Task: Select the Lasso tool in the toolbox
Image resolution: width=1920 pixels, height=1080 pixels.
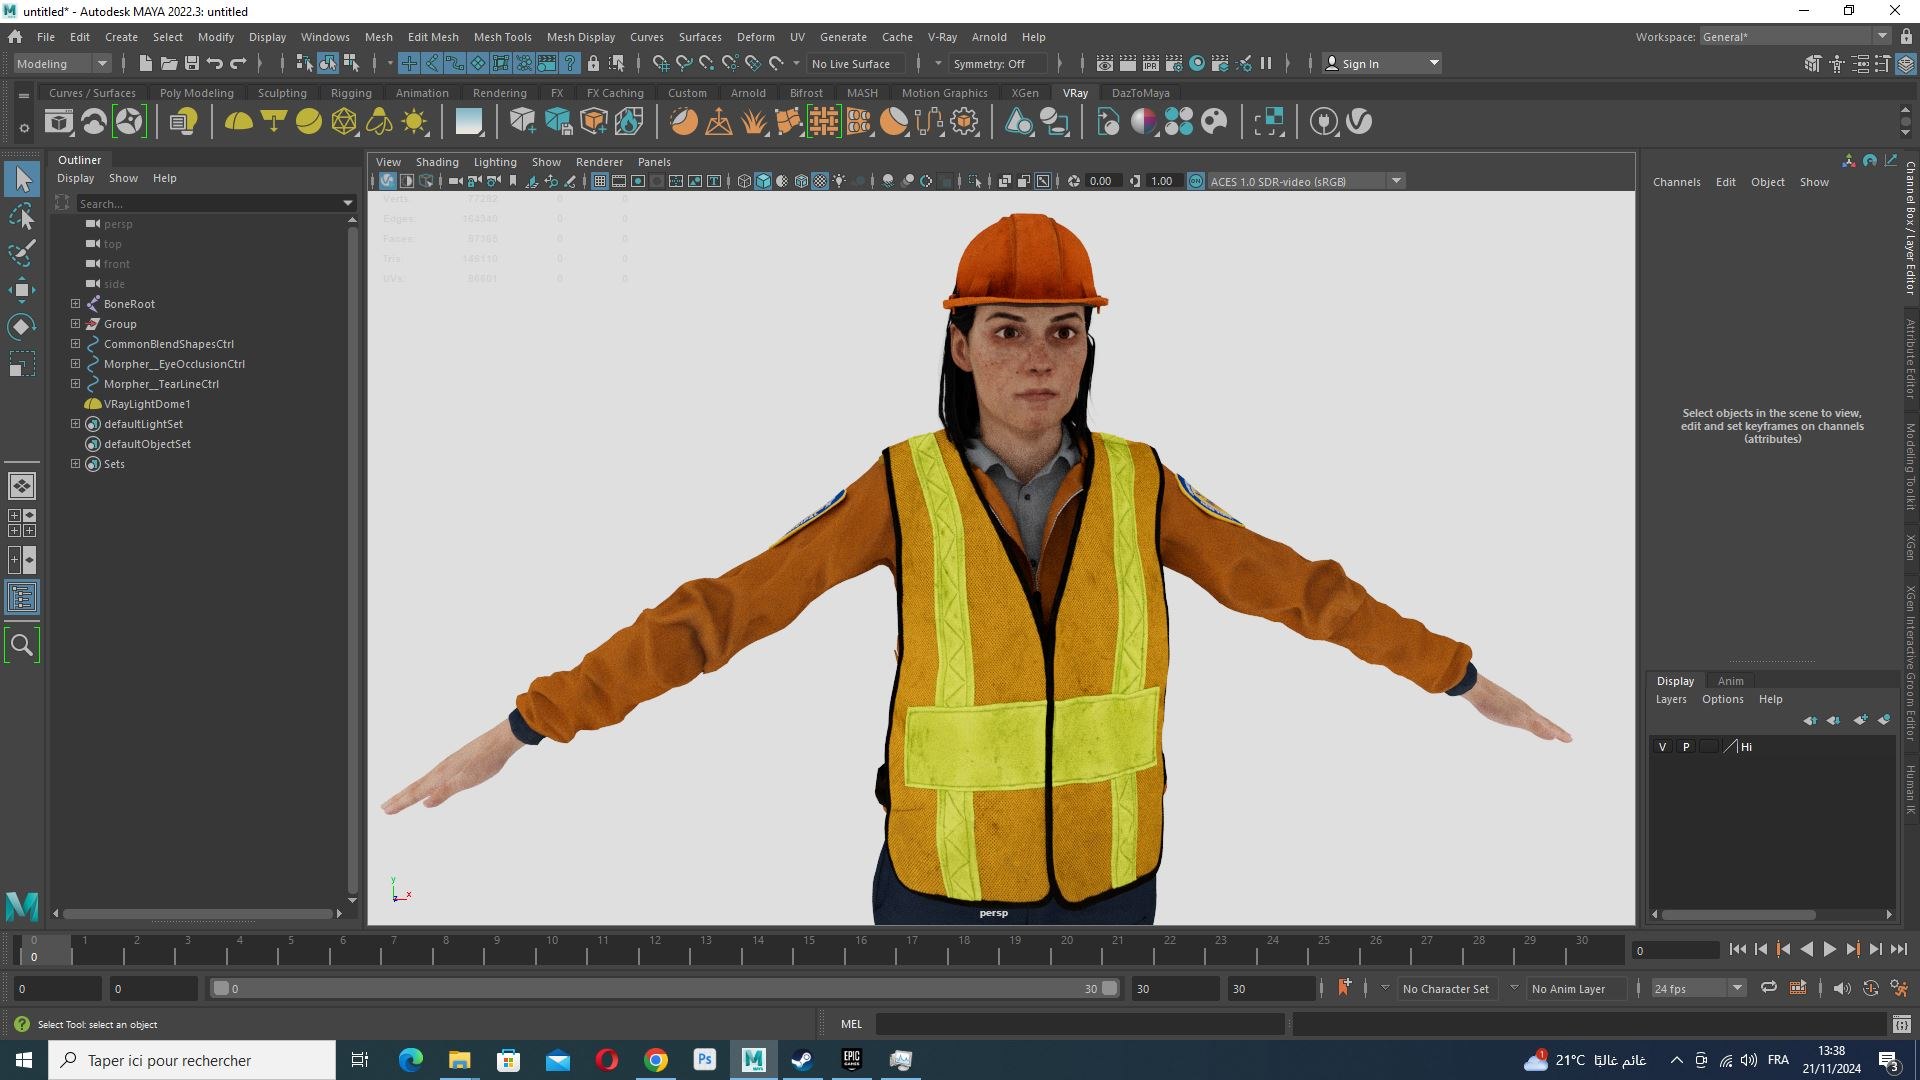Action: pyautogui.click(x=22, y=216)
